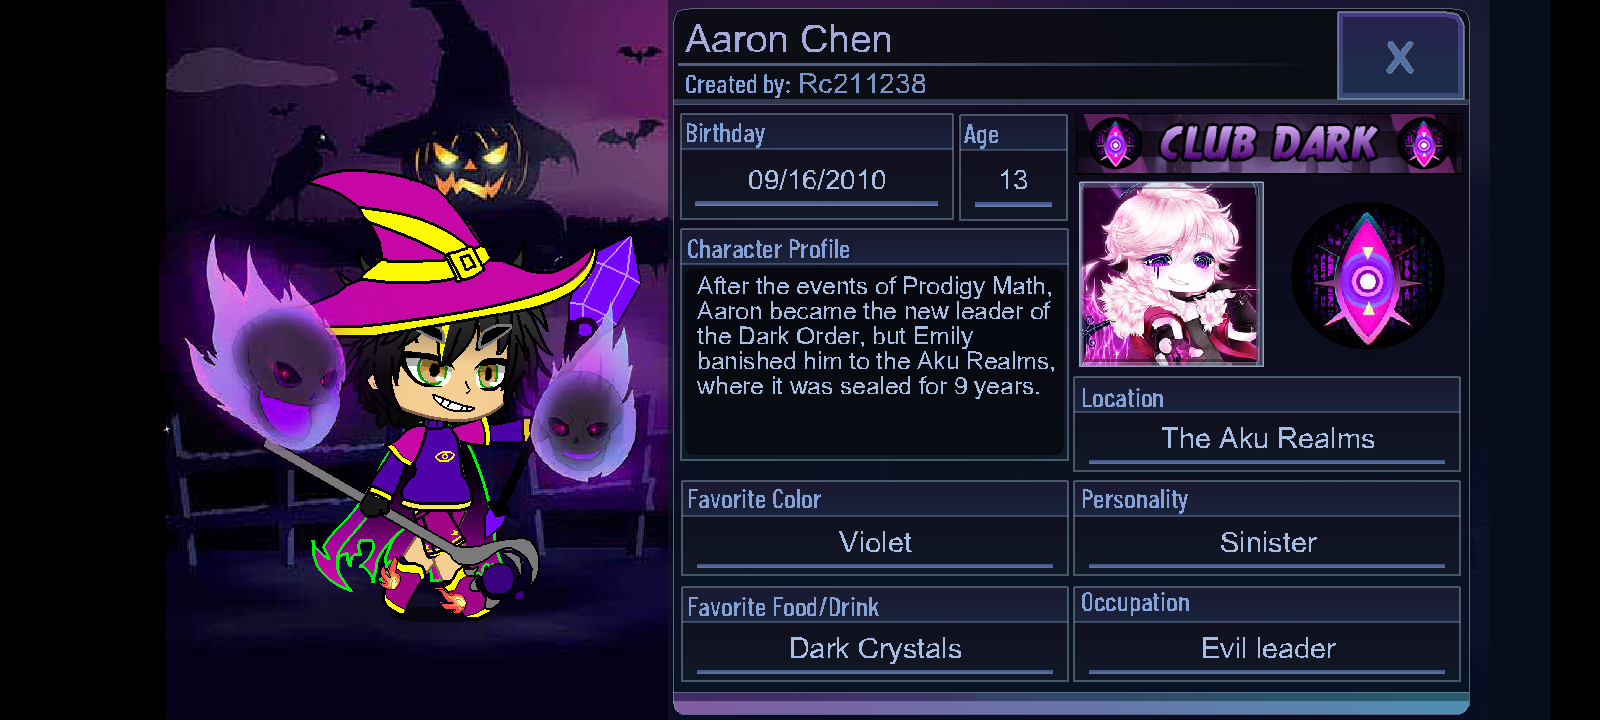Open the pink-haired character portrait thumbnail
Image resolution: width=1600 pixels, height=720 pixels.
[x=1171, y=274]
